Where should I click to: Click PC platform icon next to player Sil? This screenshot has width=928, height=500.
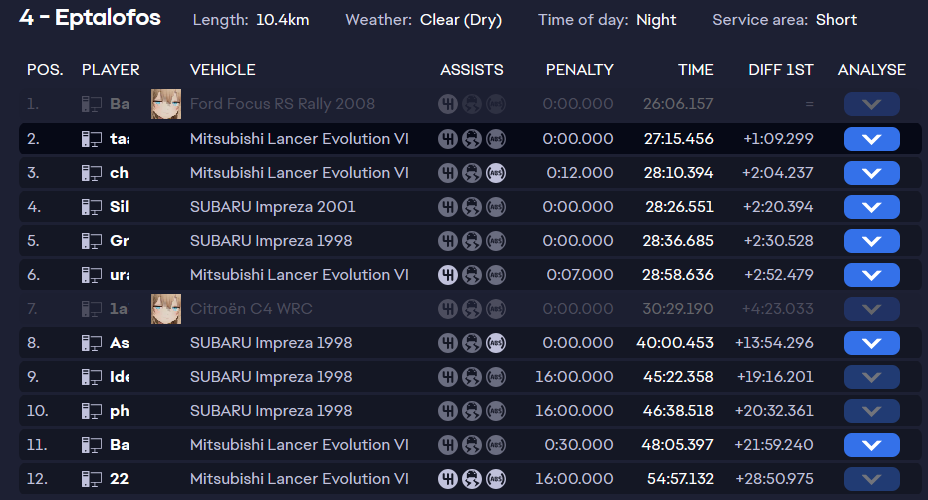(92, 207)
